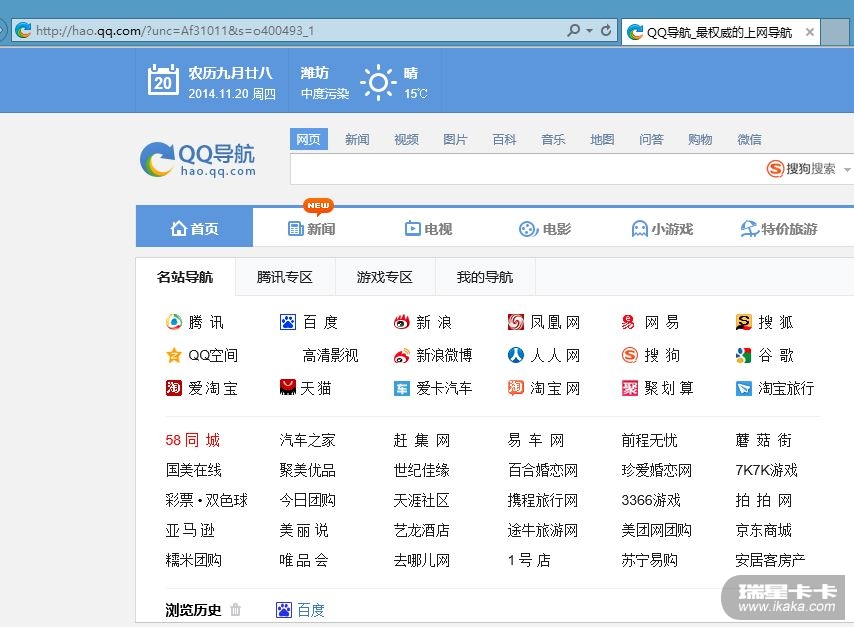Image resolution: width=854 pixels, height=627 pixels.
Task: Select the 图片 search tab
Action: pos(455,139)
